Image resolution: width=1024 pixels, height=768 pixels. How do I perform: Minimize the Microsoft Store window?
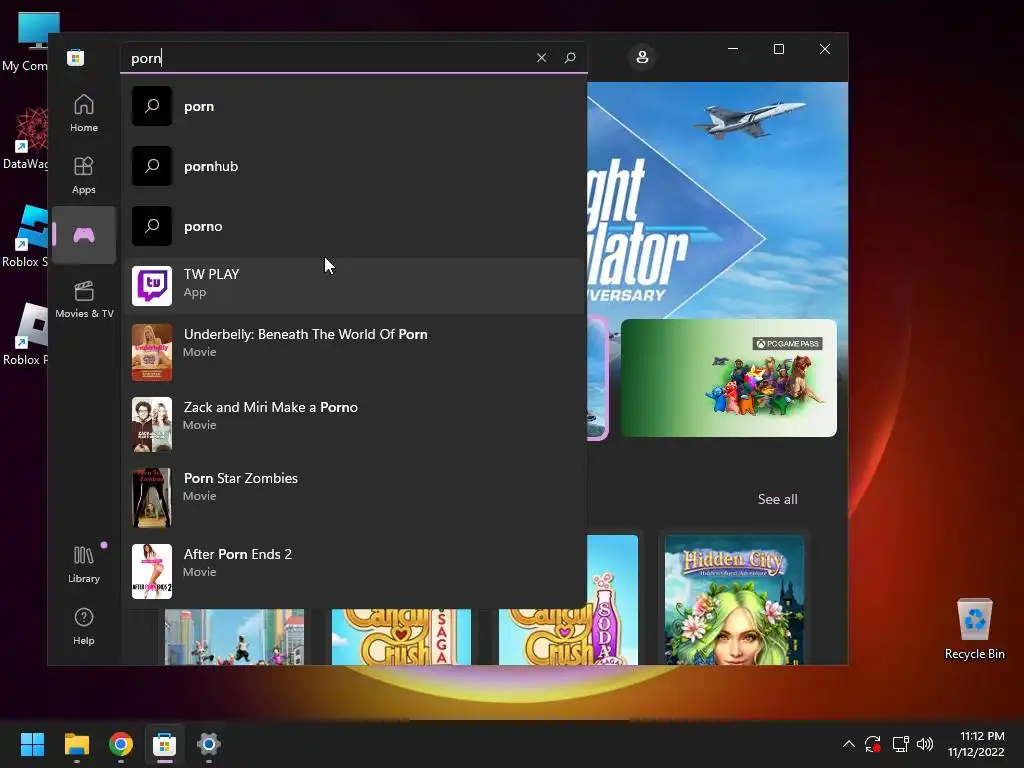tap(733, 49)
